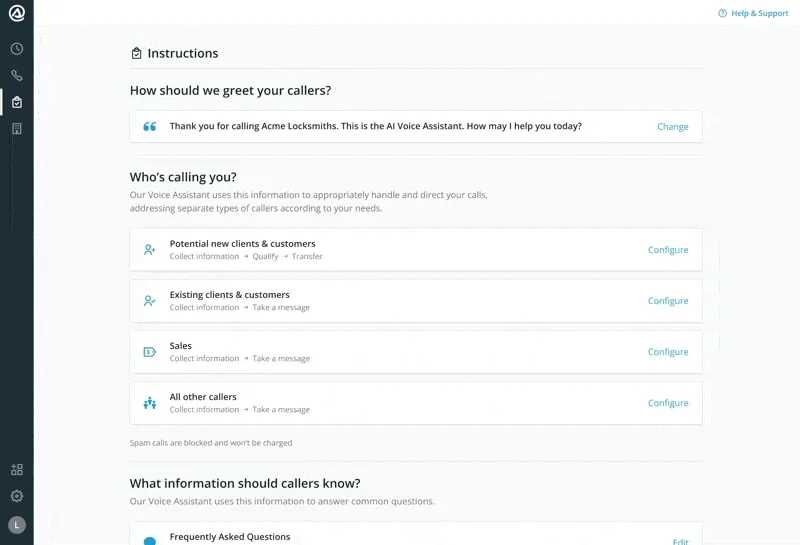Screen dimensions: 800x545
Task: Click Help & Support link
Action: 753,13
